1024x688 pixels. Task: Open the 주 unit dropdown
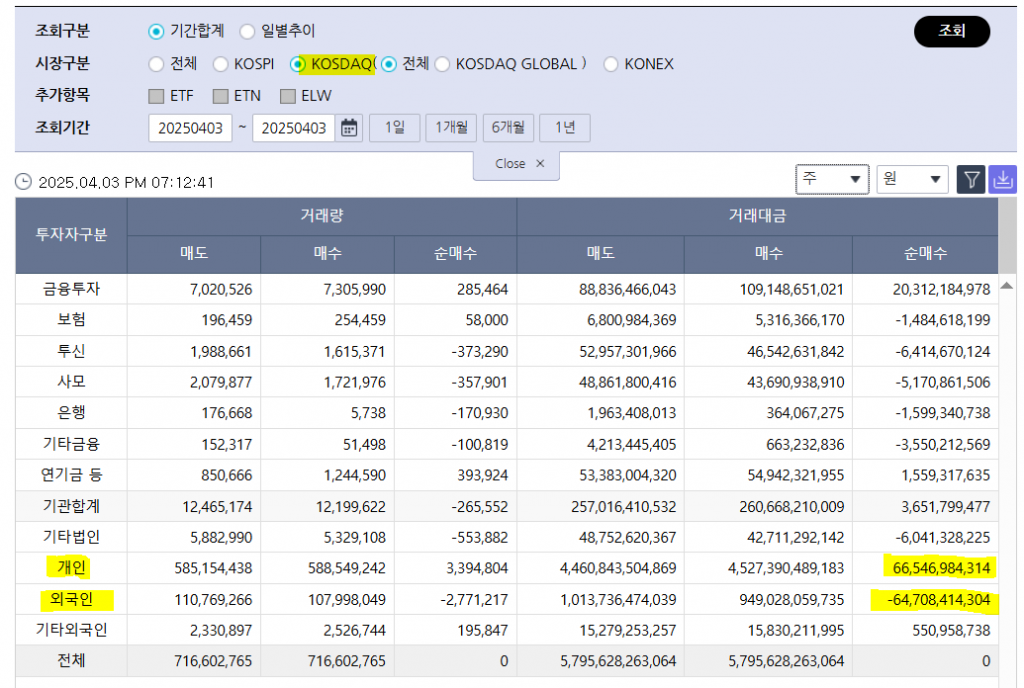pos(832,179)
